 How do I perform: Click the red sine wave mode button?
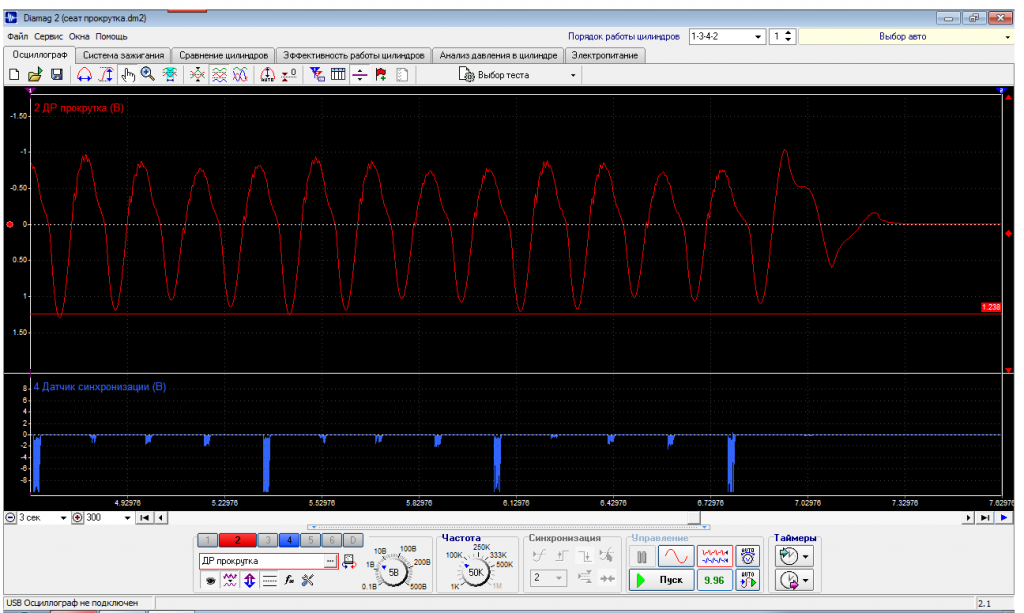point(676,557)
